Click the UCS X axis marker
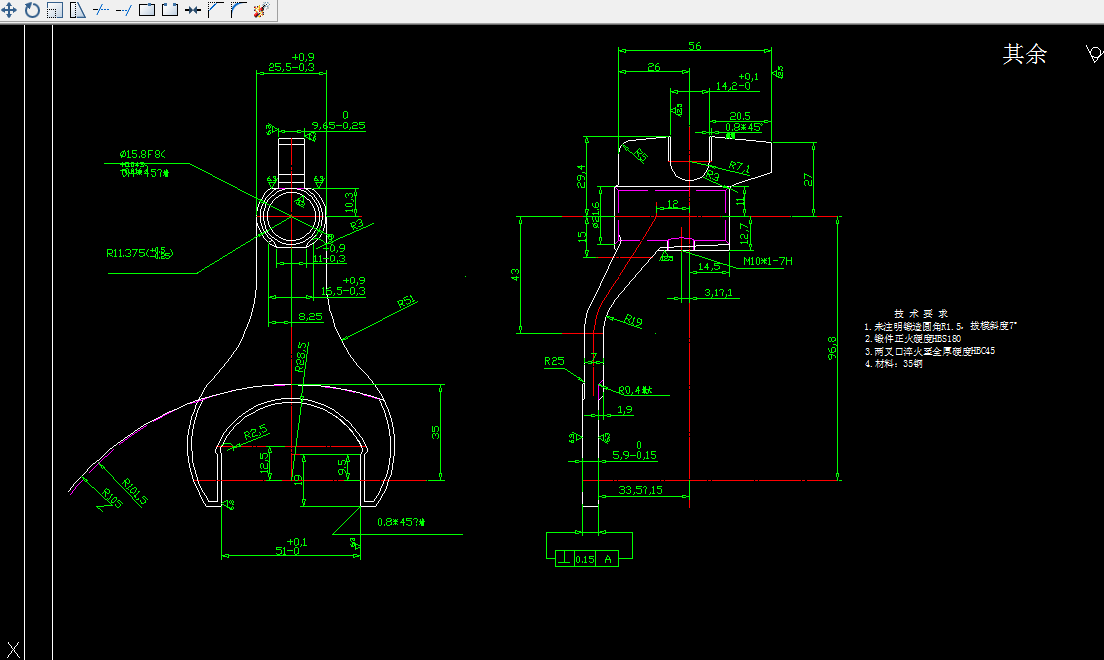The height and width of the screenshot is (660, 1104). 13,650
